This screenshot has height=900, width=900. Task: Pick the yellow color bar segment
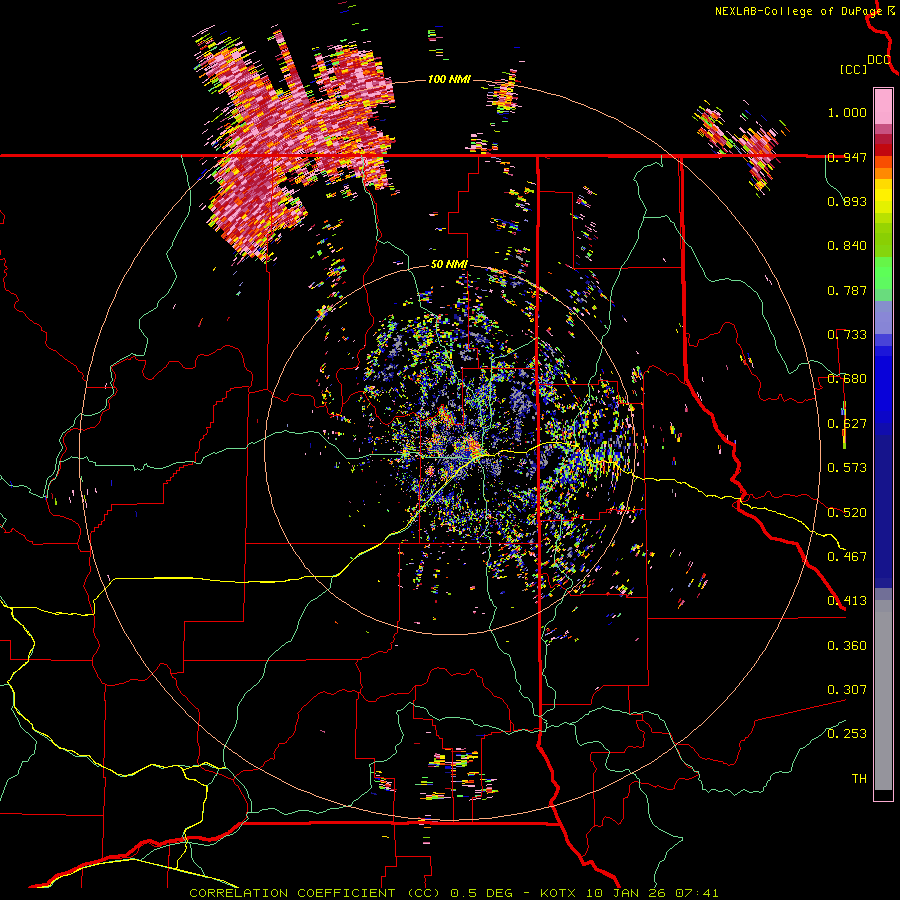click(x=883, y=196)
